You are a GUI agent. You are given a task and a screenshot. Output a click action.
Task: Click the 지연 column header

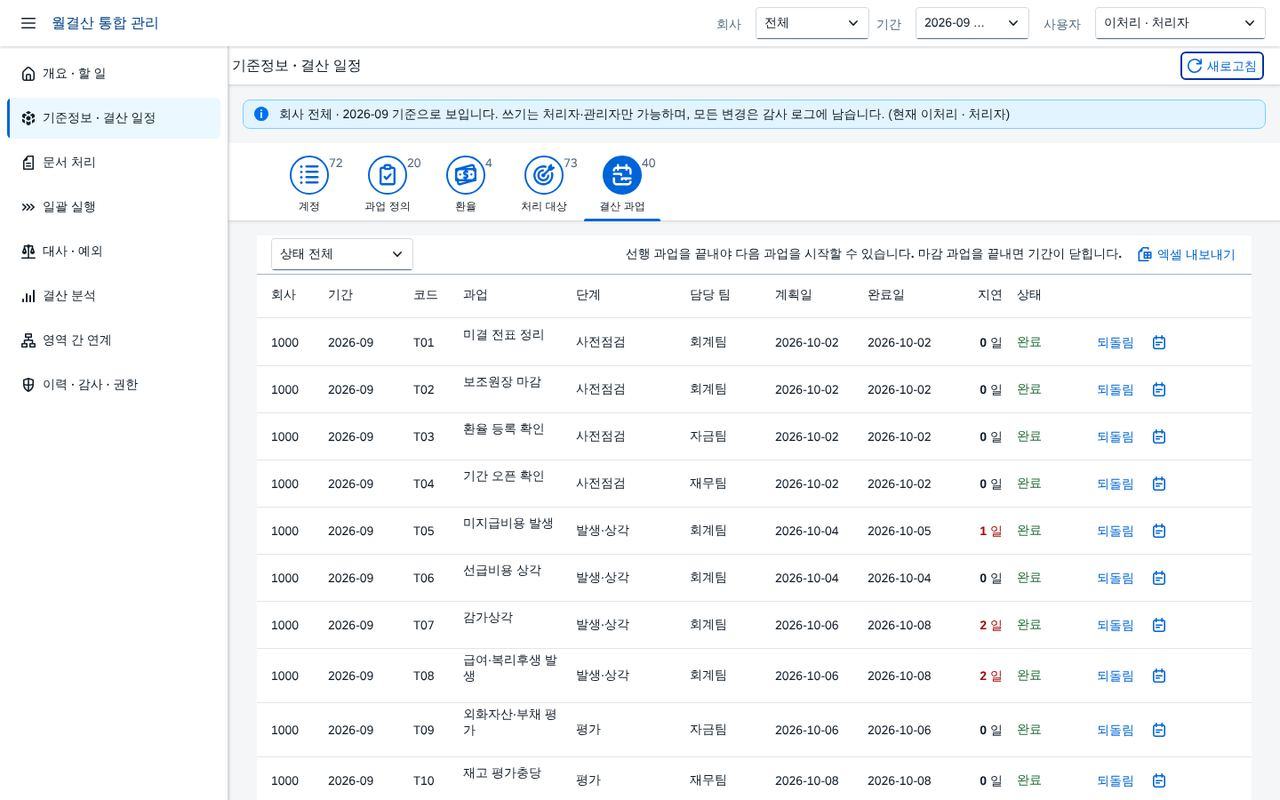(990, 295)
